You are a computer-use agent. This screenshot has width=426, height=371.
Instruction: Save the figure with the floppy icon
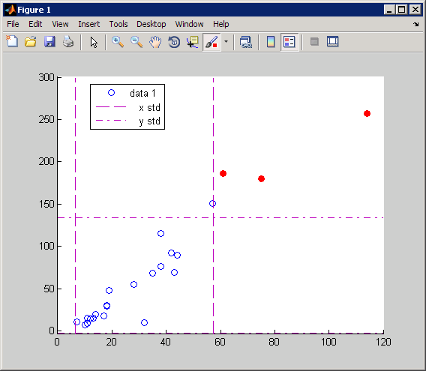tap(50, 42)
